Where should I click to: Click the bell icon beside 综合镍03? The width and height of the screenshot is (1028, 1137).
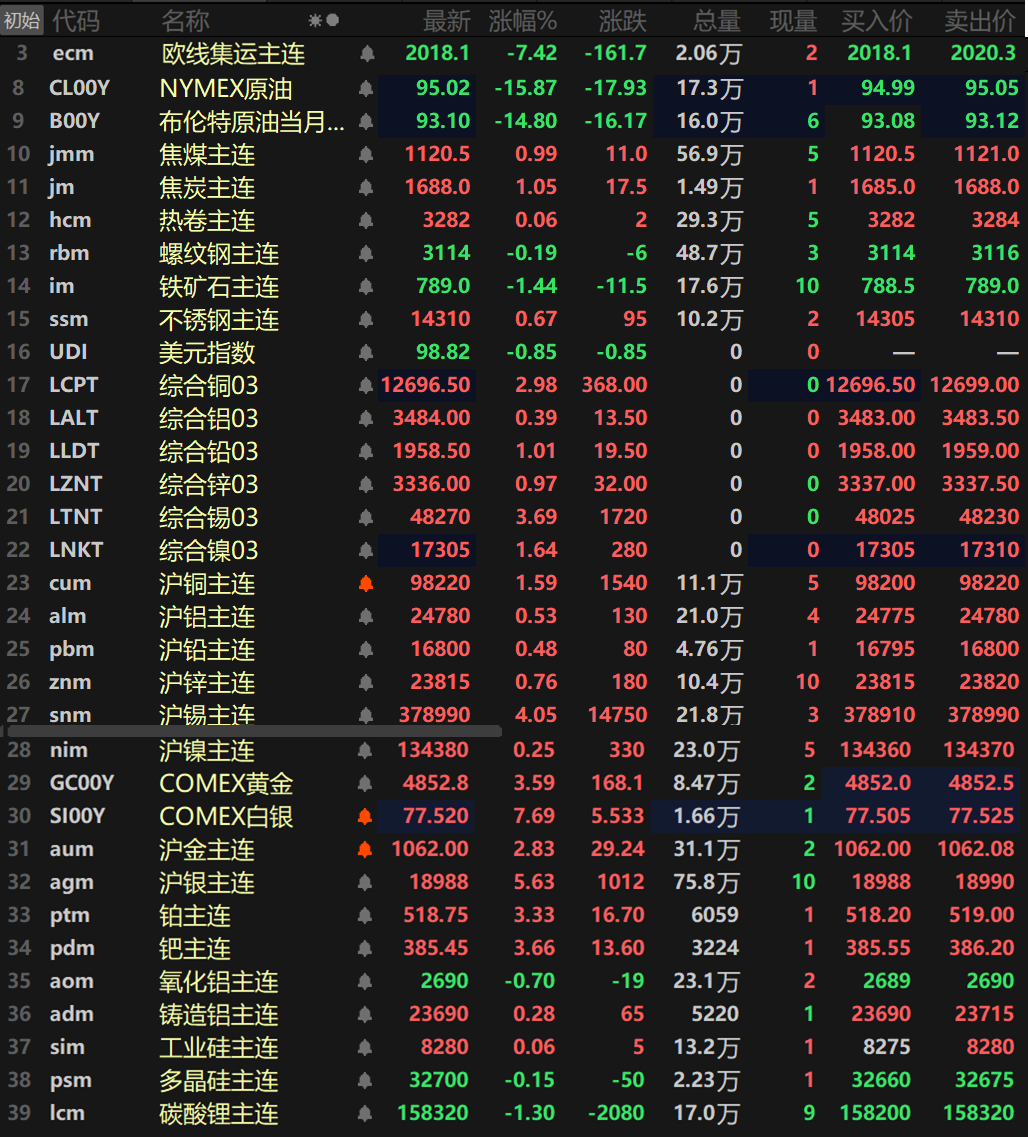pos(366,549)
